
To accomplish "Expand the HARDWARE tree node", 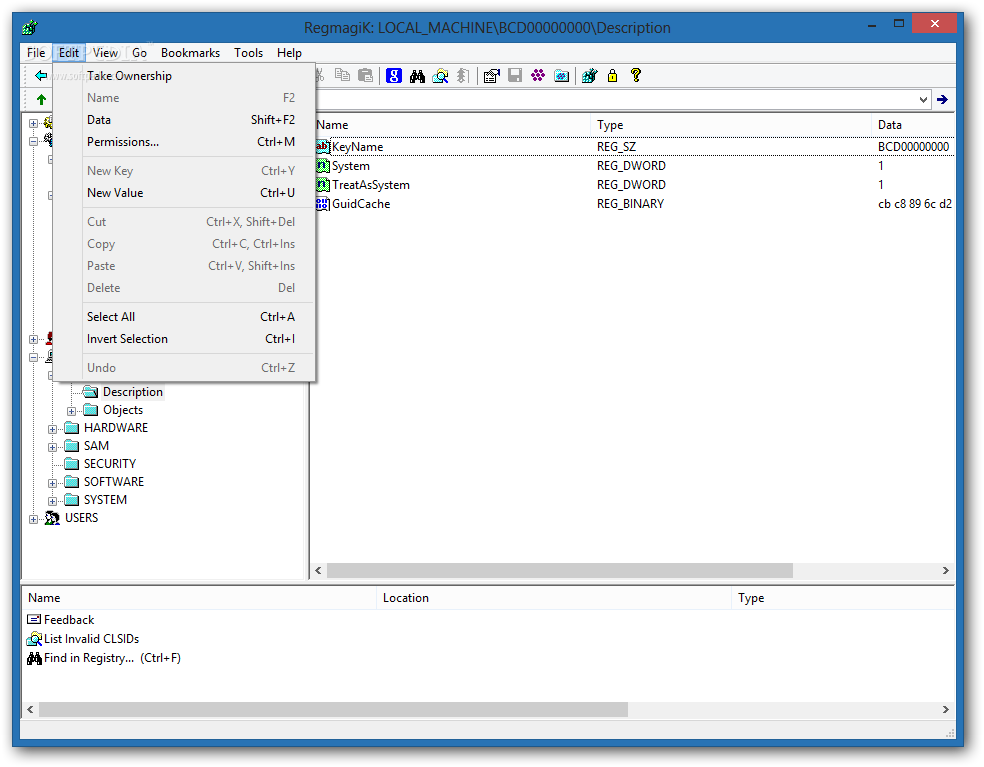I will click(x=53, y=429).
